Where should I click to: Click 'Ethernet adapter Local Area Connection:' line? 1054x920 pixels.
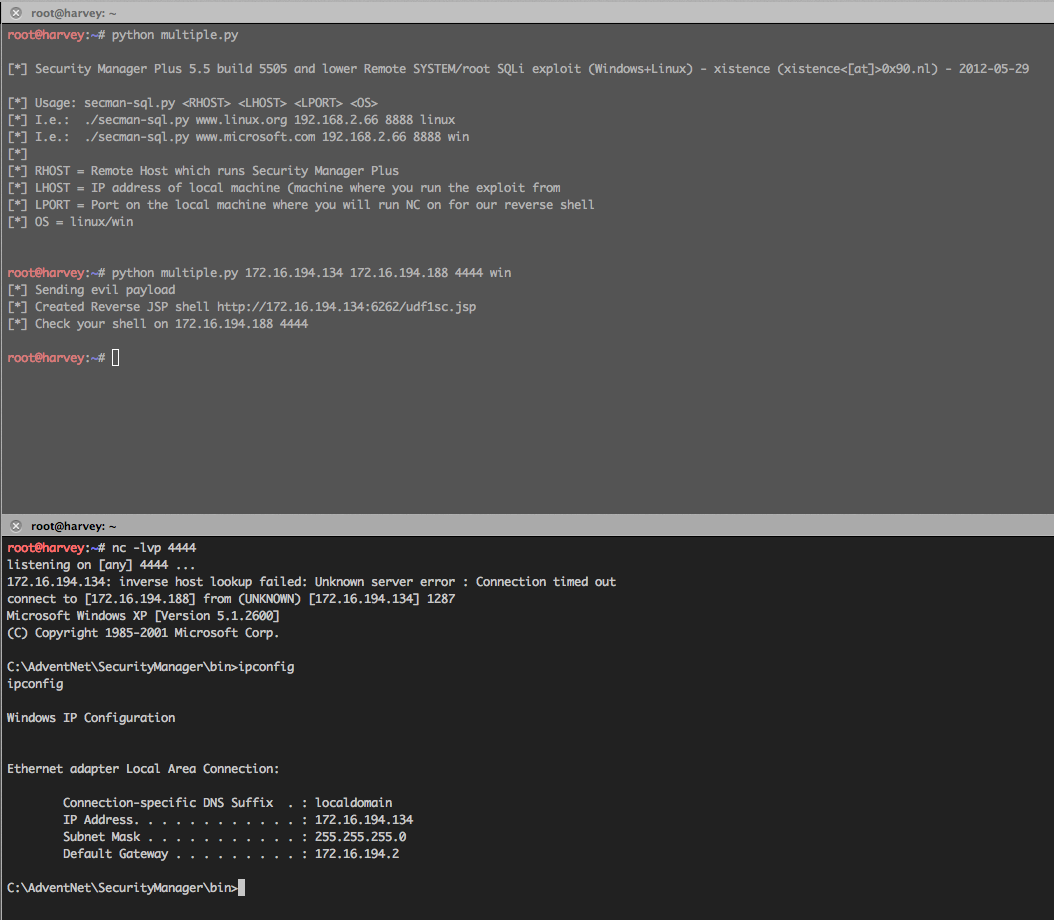[x=143, y=769]
